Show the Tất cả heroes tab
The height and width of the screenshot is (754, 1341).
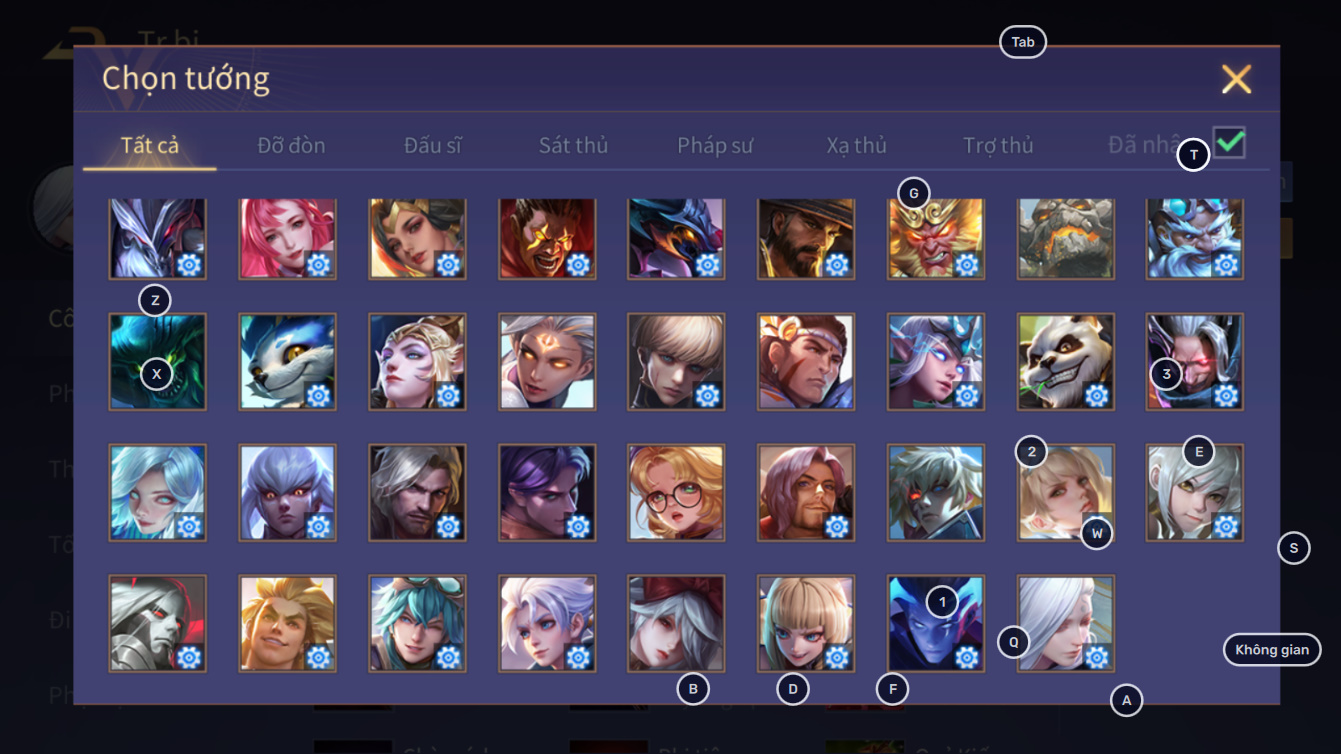tap(150, 145)
